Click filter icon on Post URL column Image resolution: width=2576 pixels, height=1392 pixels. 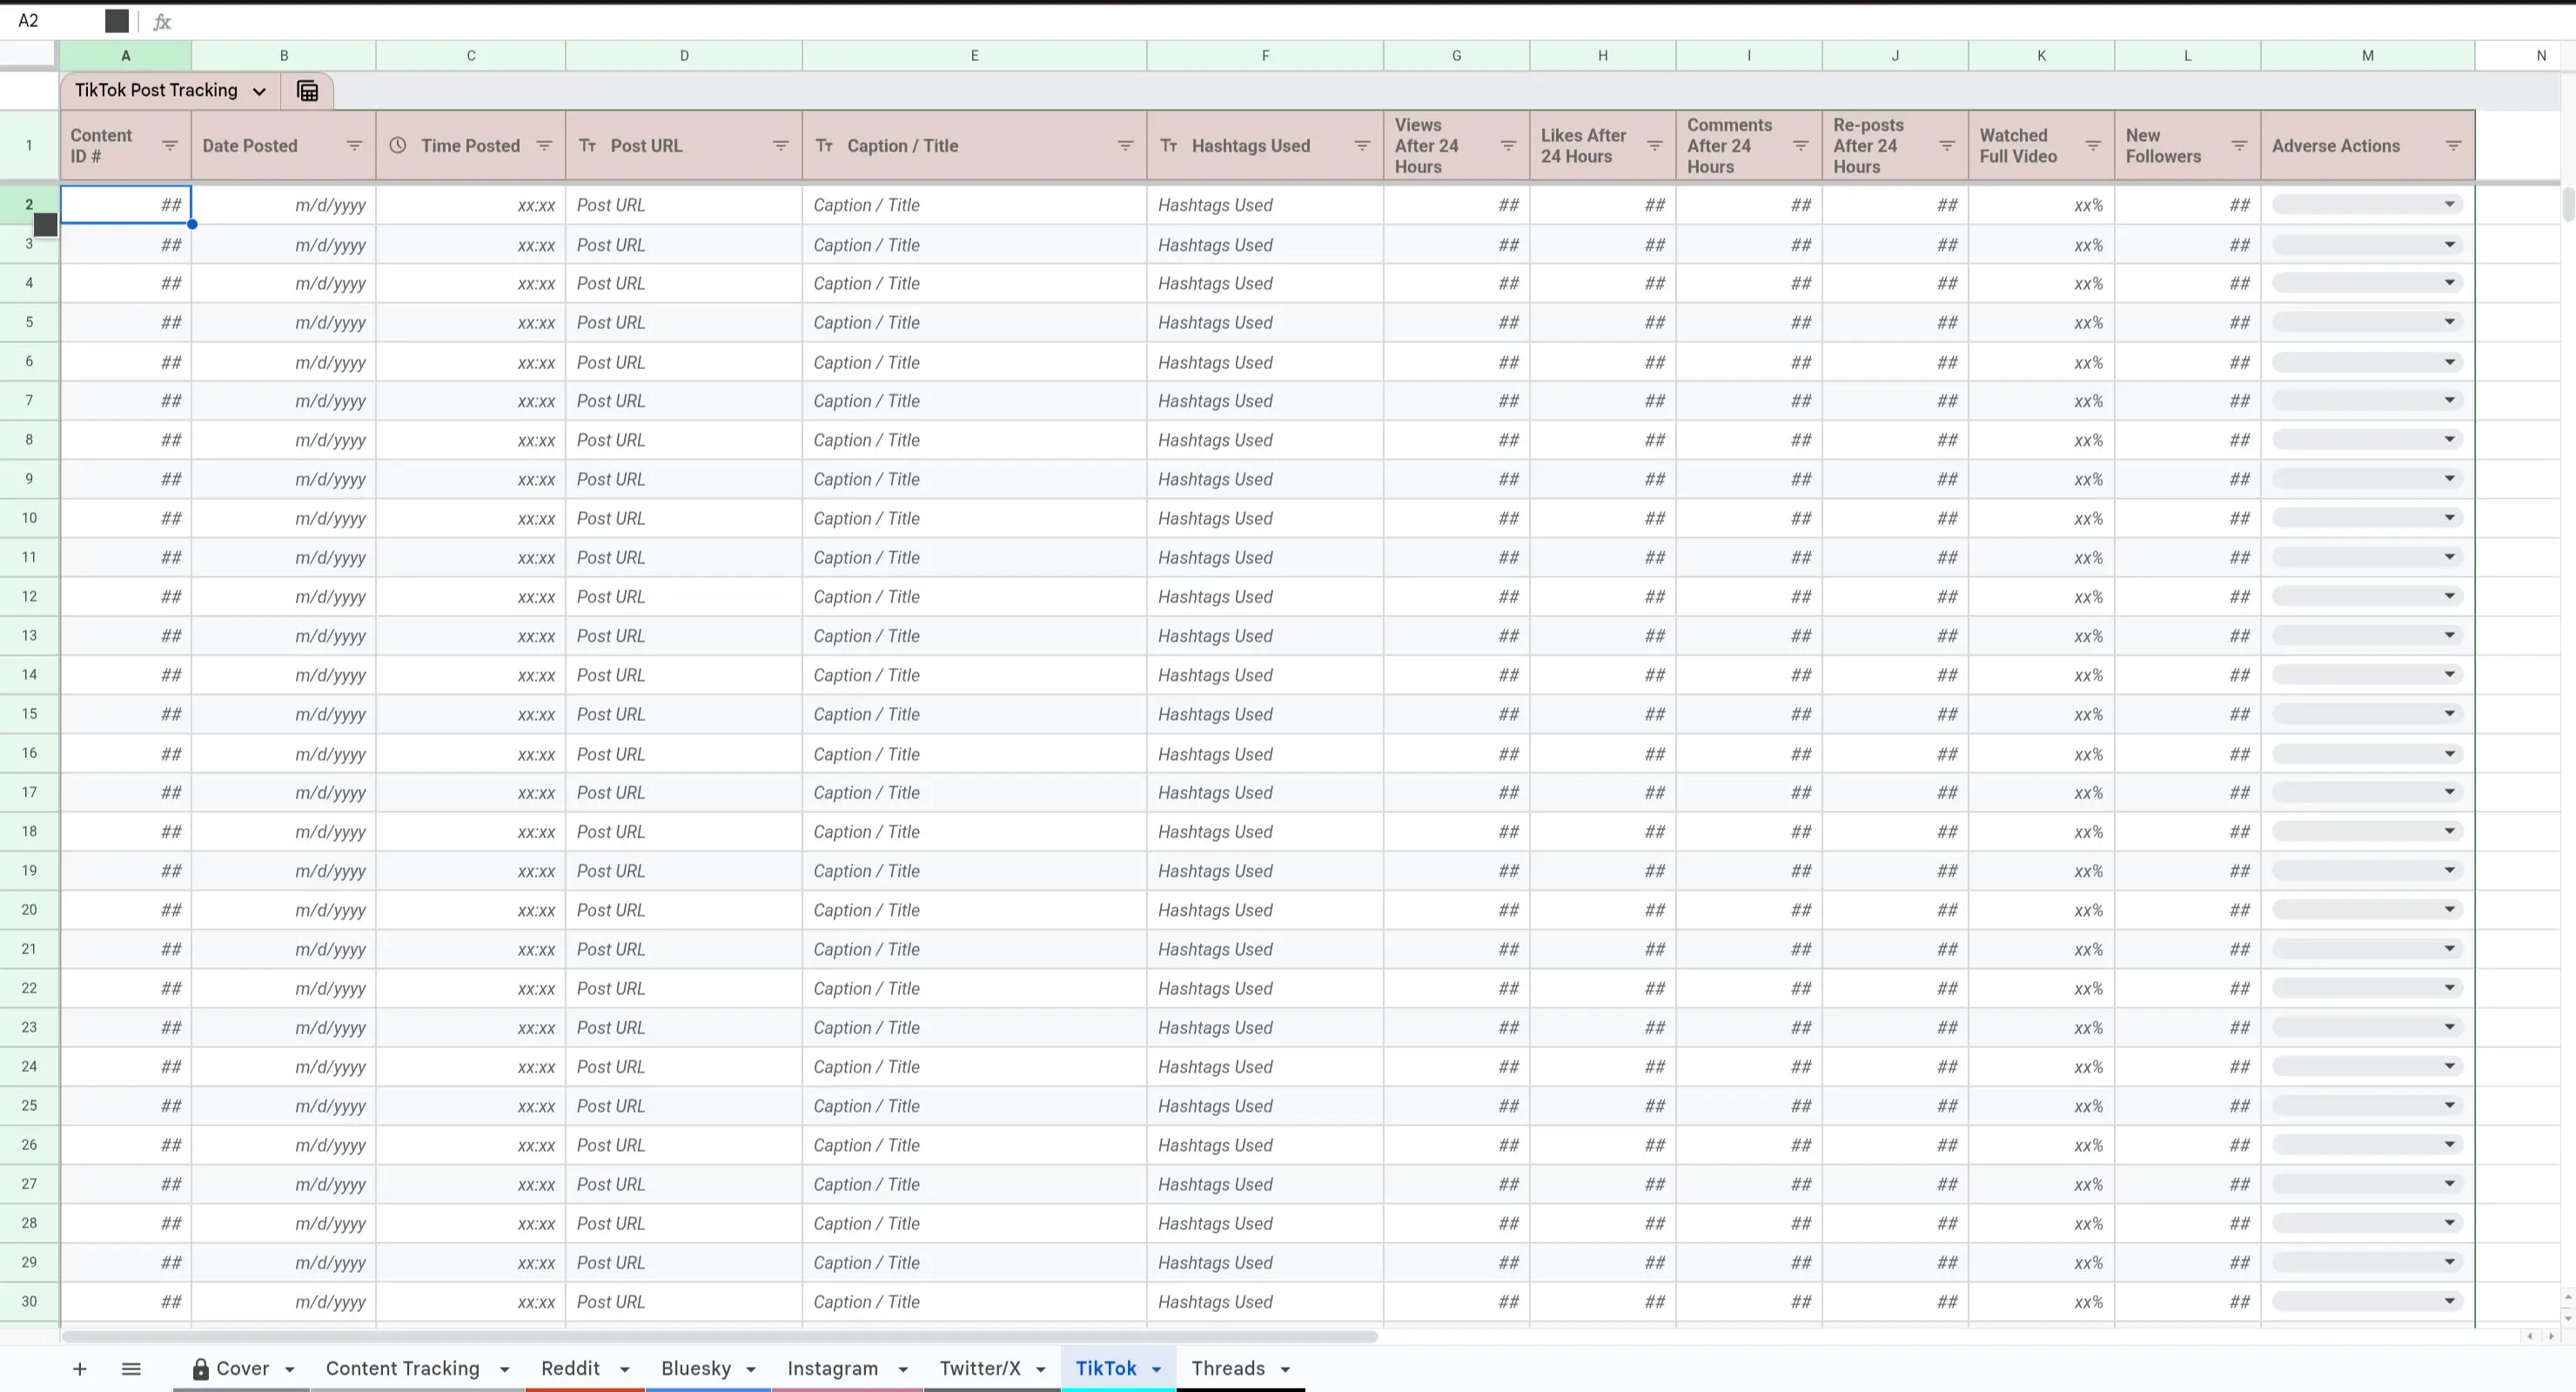(x=781, y=146)
